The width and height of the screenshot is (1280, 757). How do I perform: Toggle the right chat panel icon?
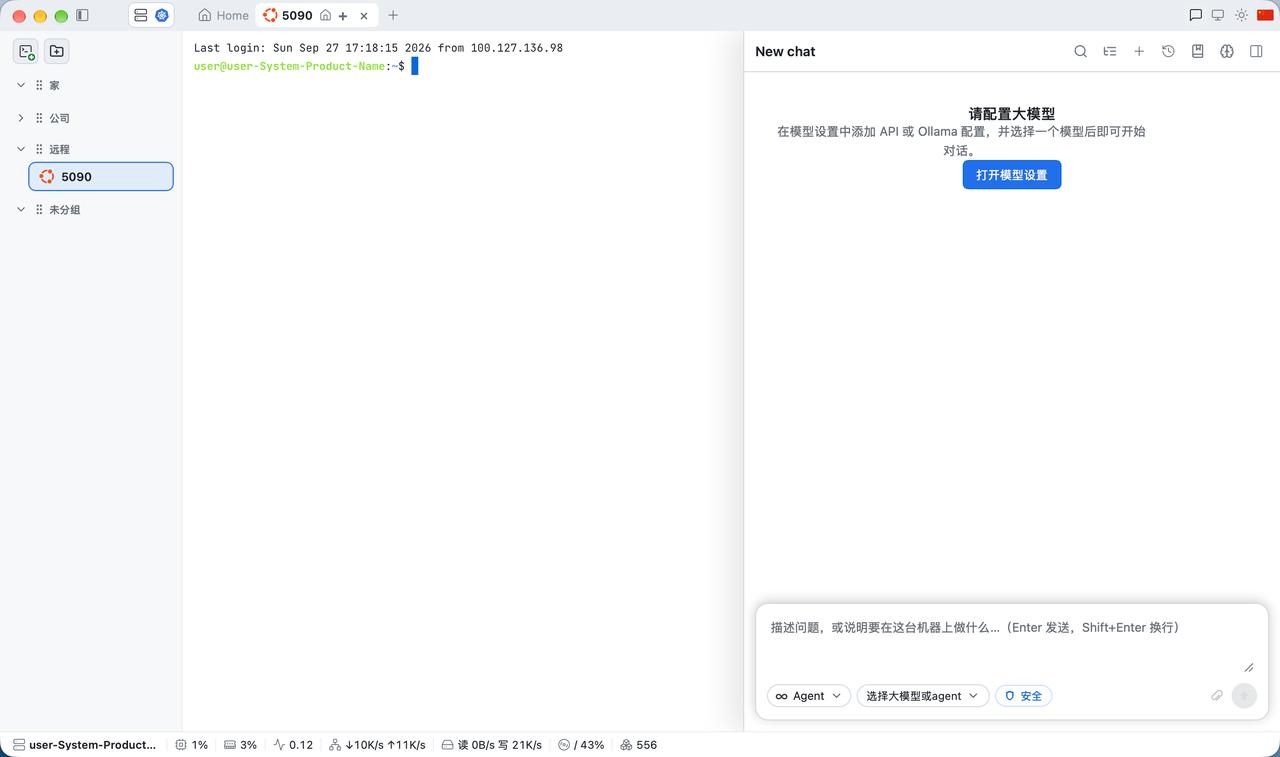[1256, 51]
